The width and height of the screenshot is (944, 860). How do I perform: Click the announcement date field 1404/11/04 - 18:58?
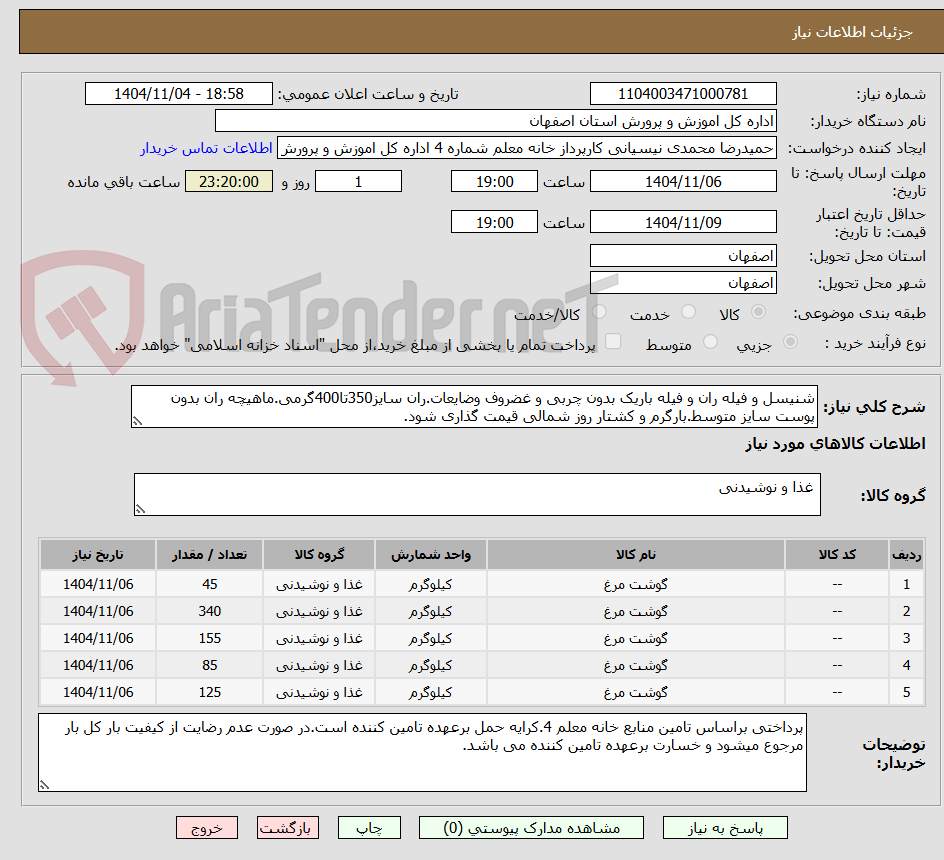(179, 94)
